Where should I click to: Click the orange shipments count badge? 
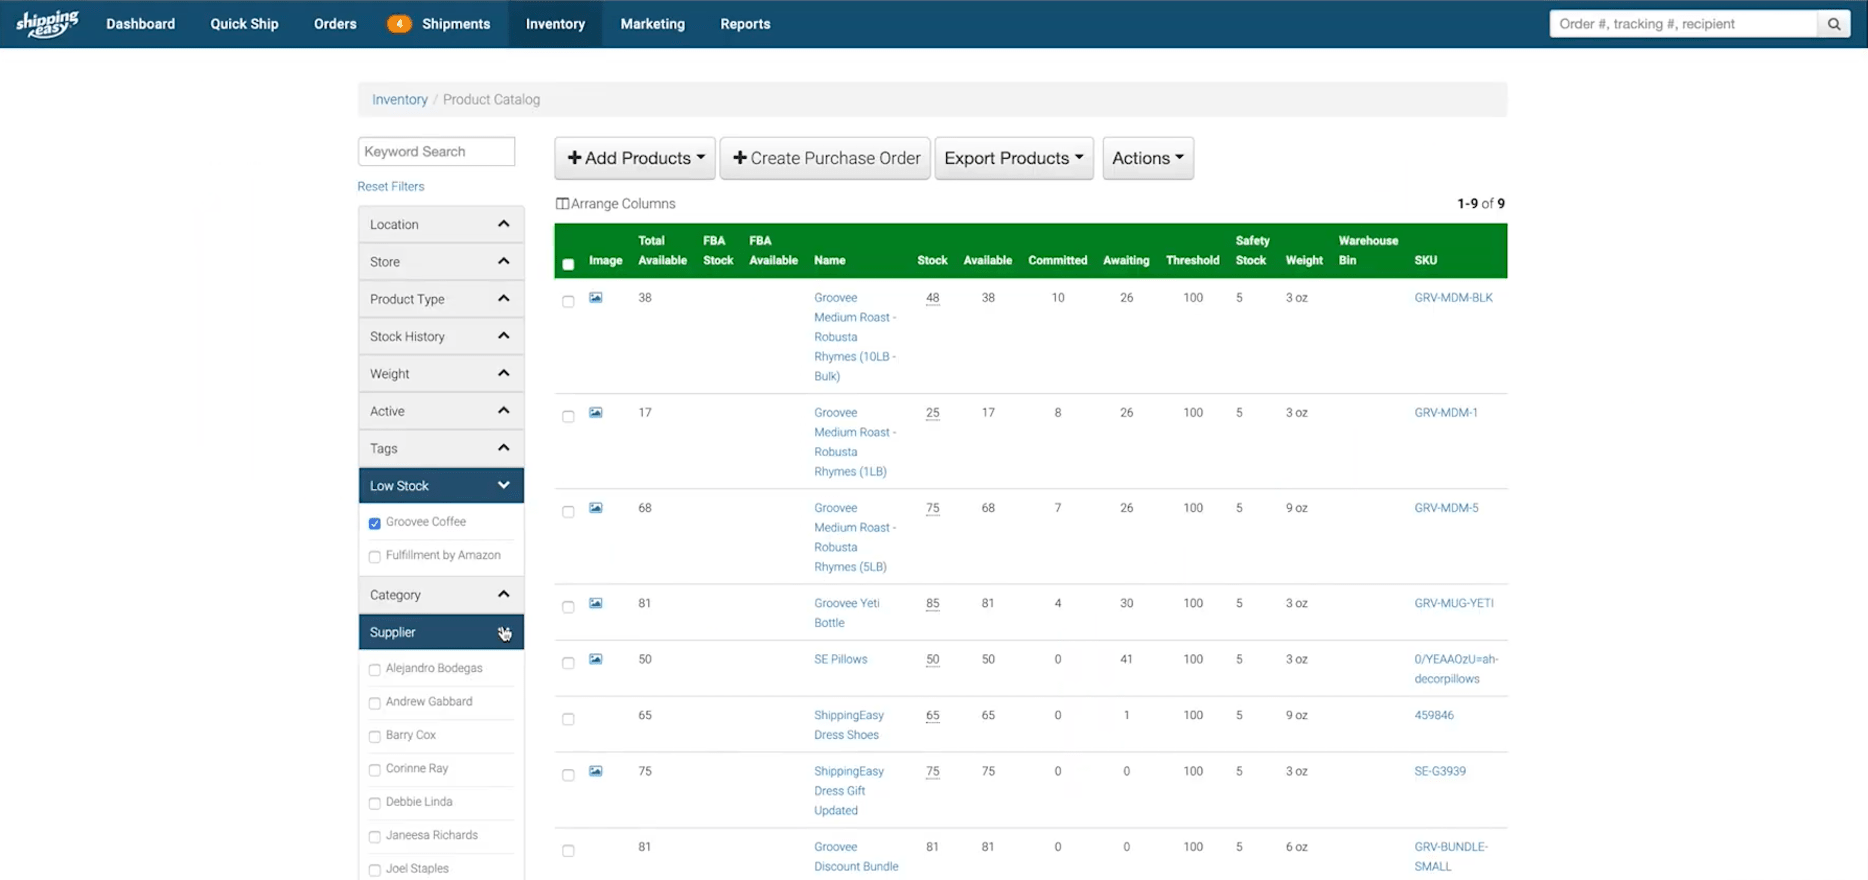(x=399, y=24)
